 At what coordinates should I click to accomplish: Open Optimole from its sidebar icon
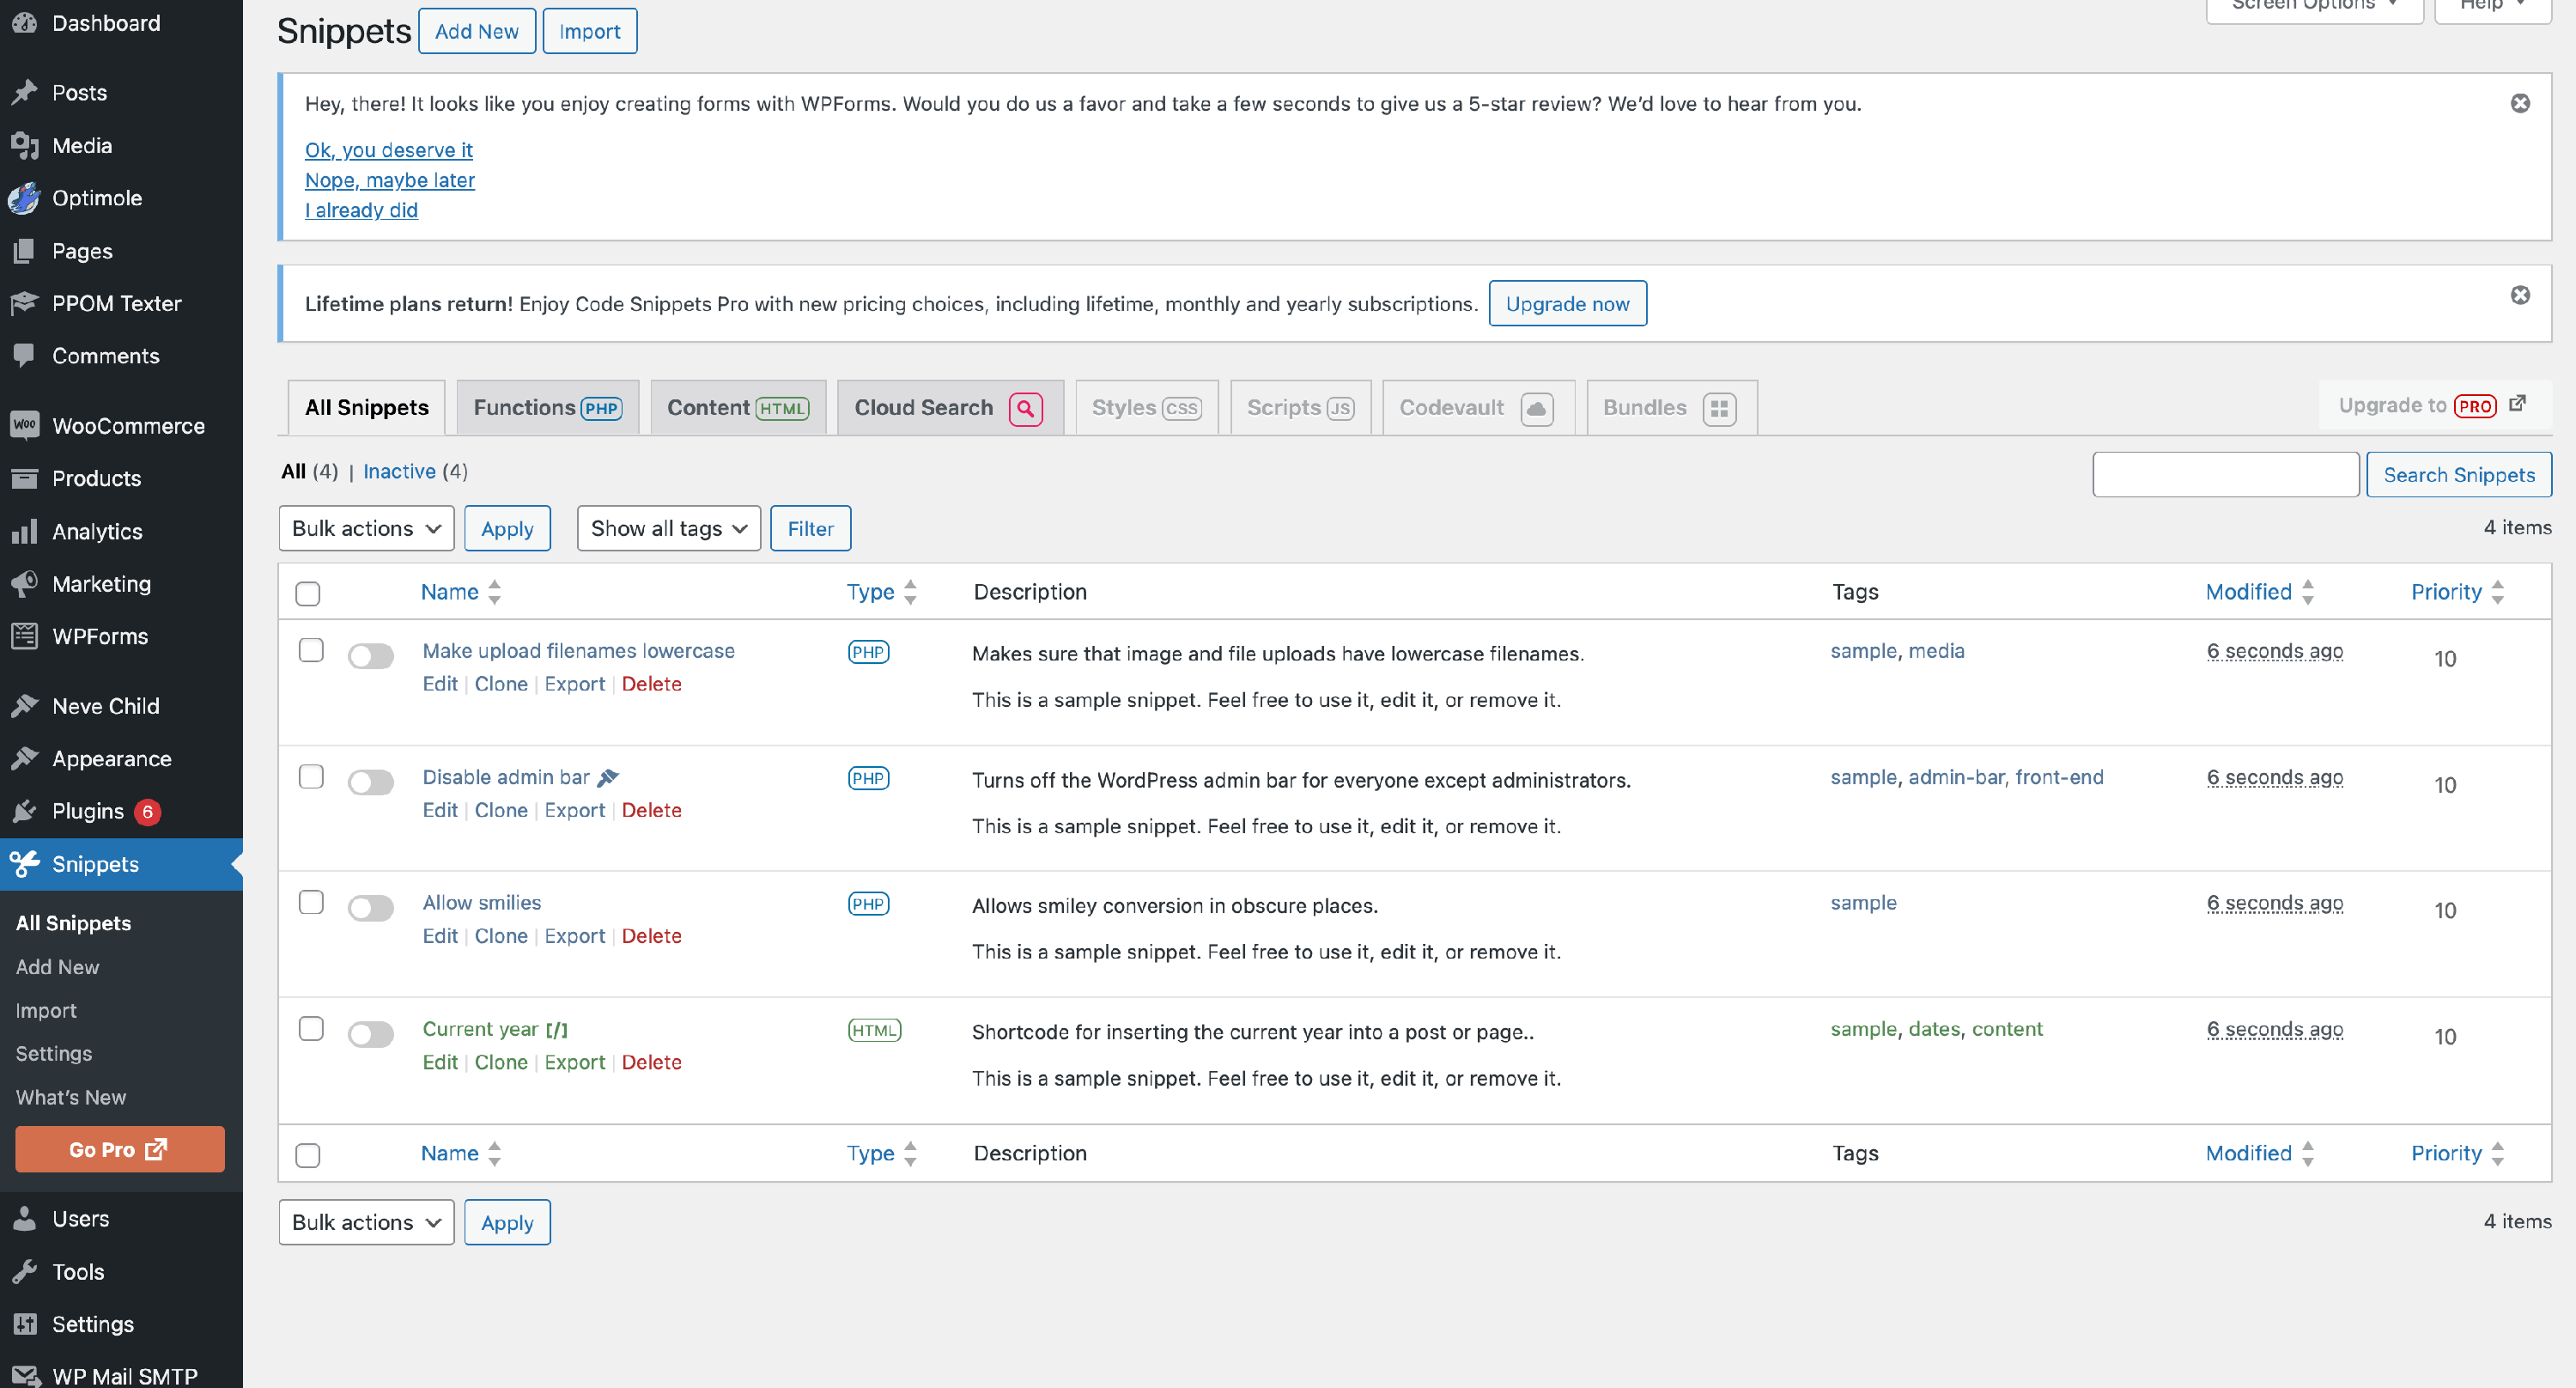(24, 198)
